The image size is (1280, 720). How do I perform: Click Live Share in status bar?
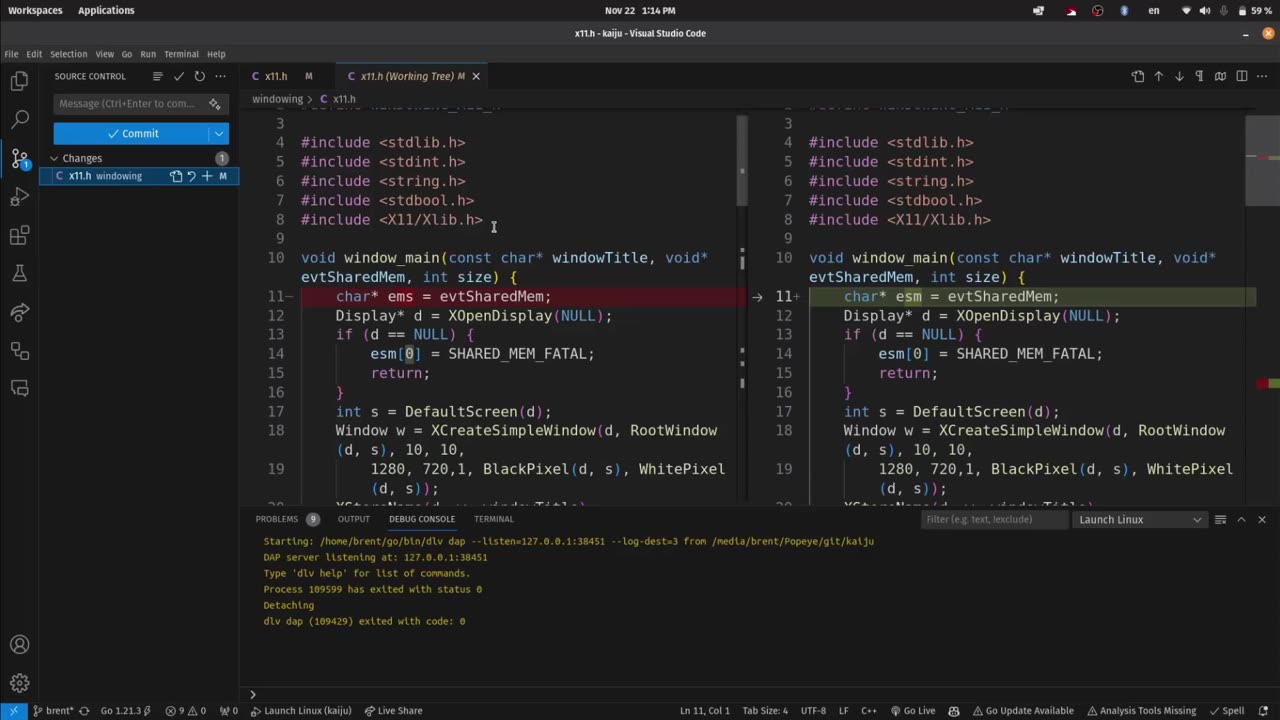click(394, 711)
